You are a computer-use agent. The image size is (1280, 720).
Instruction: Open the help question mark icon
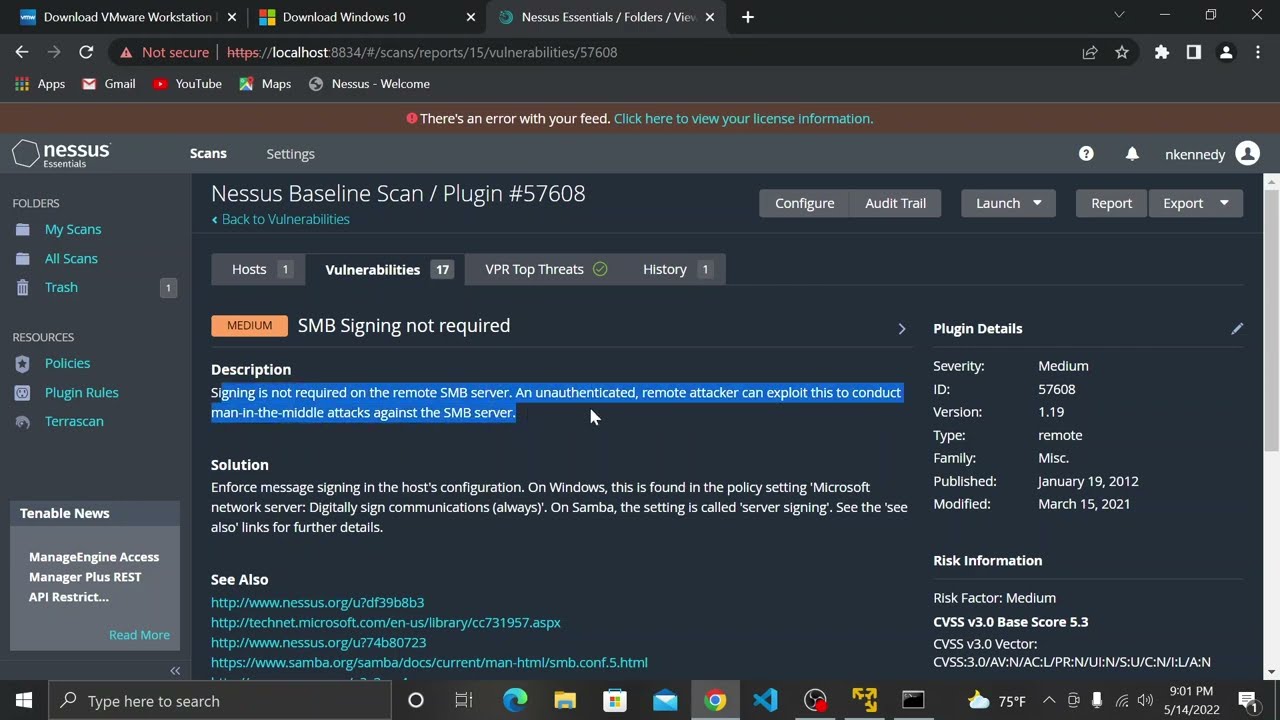[x=1086, y=154]
